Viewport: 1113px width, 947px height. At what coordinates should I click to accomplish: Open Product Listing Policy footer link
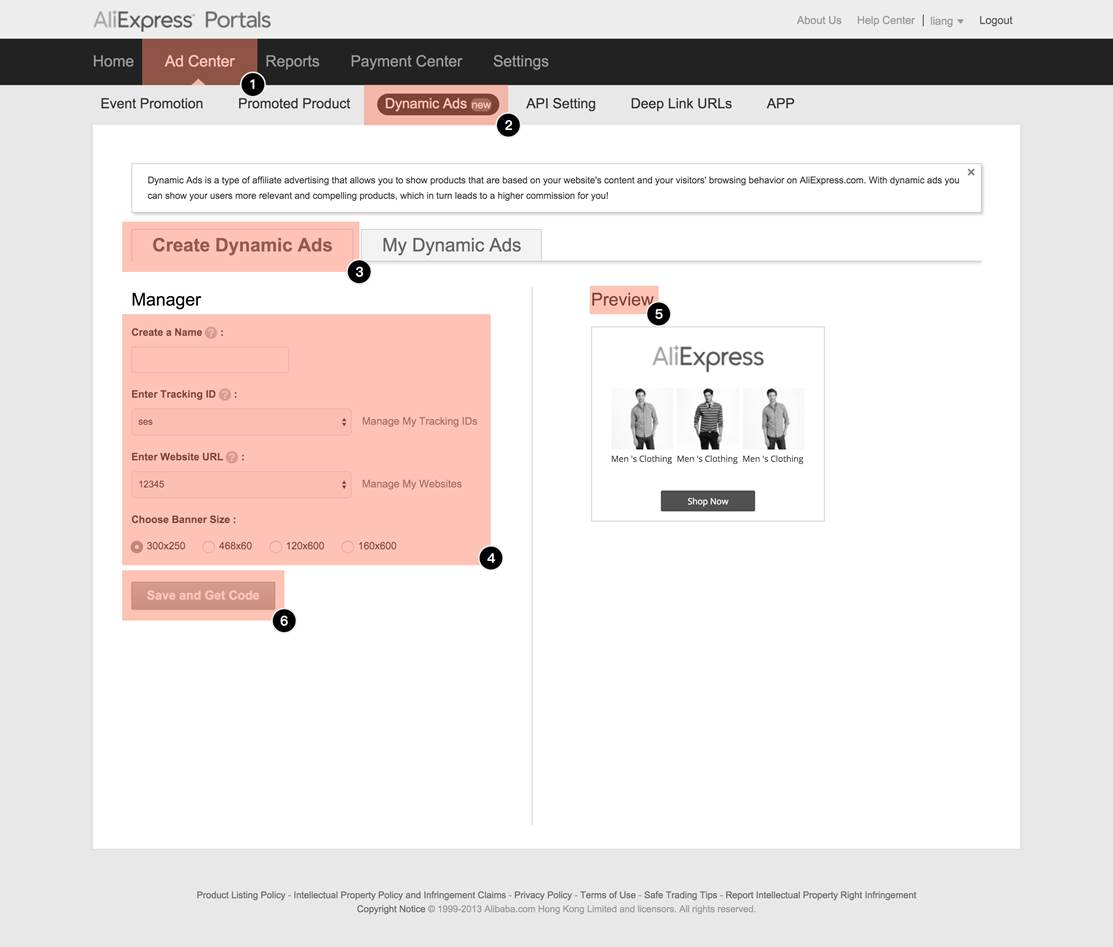pyautogui.click(x=241, y=895)
